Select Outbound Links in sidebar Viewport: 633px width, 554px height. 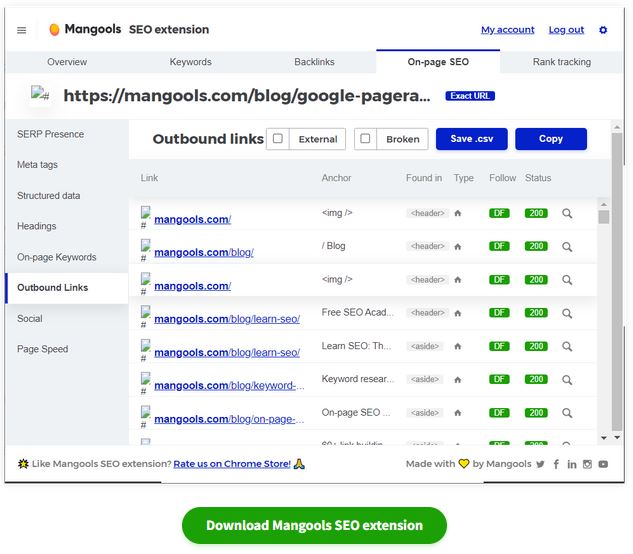pyautogui.click(x=67, y=288)
